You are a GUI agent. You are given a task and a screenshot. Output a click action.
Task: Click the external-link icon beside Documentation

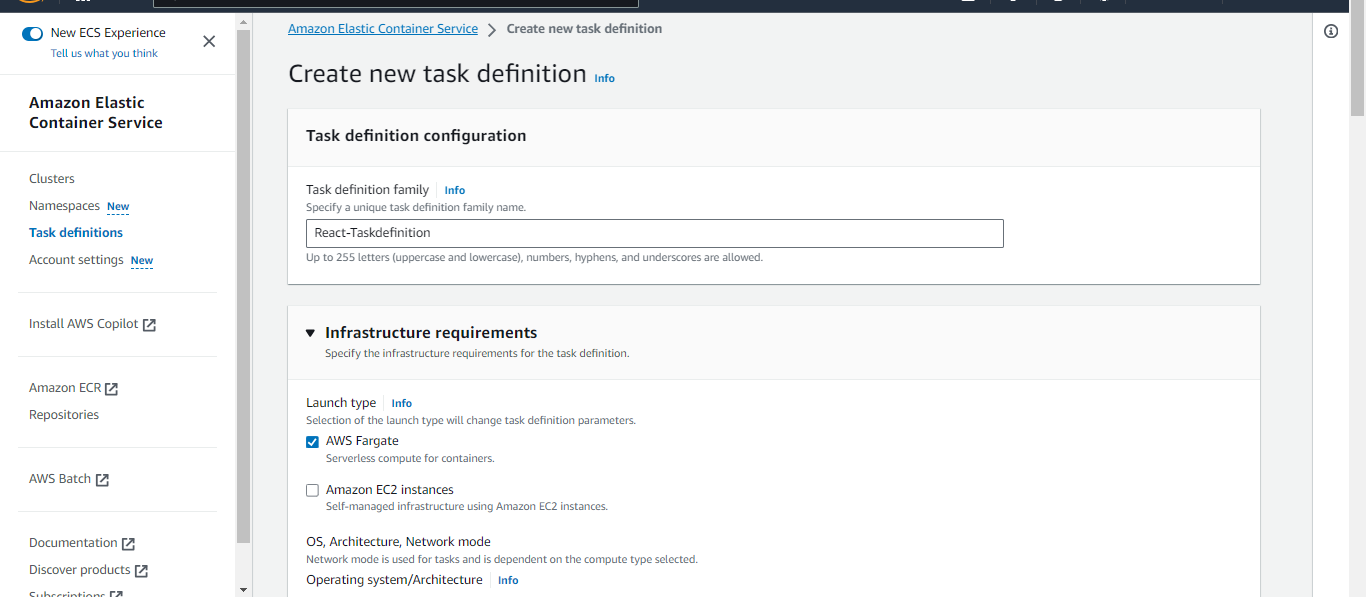[x=128, y=544]
